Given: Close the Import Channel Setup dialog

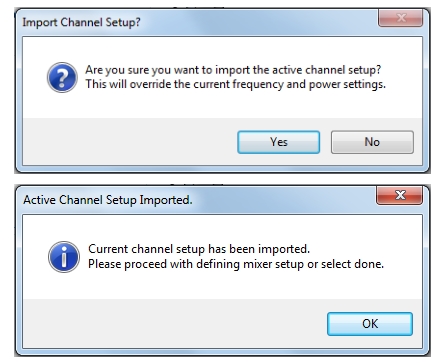Looking at the screenshot, I should pyautogui.click(x=401, y=18).
